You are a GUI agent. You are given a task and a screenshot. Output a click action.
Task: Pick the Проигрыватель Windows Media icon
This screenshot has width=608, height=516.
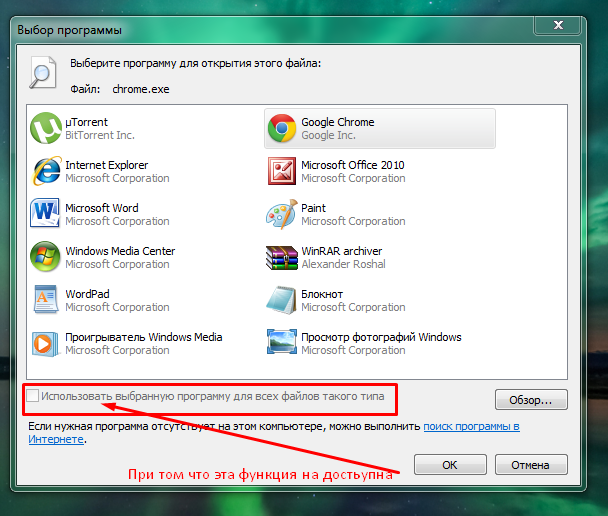45,343
